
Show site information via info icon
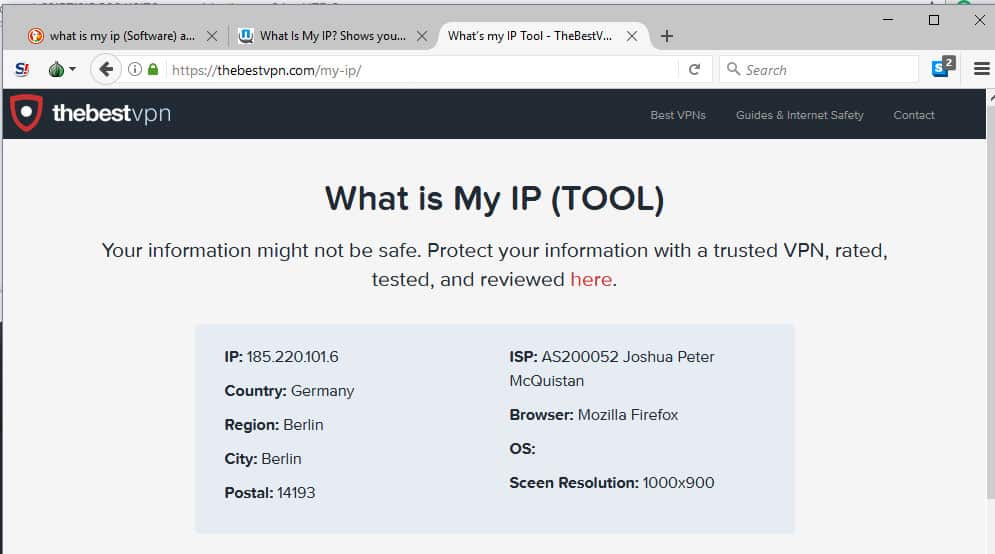point(135,69)
